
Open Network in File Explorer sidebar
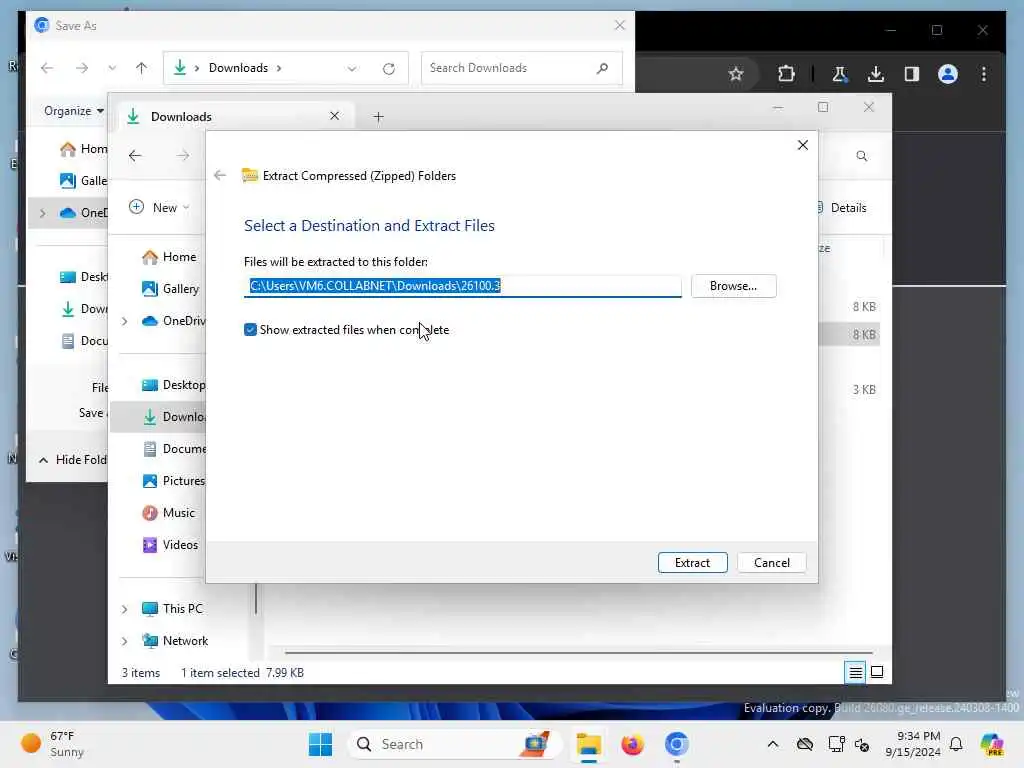point(175,641)
